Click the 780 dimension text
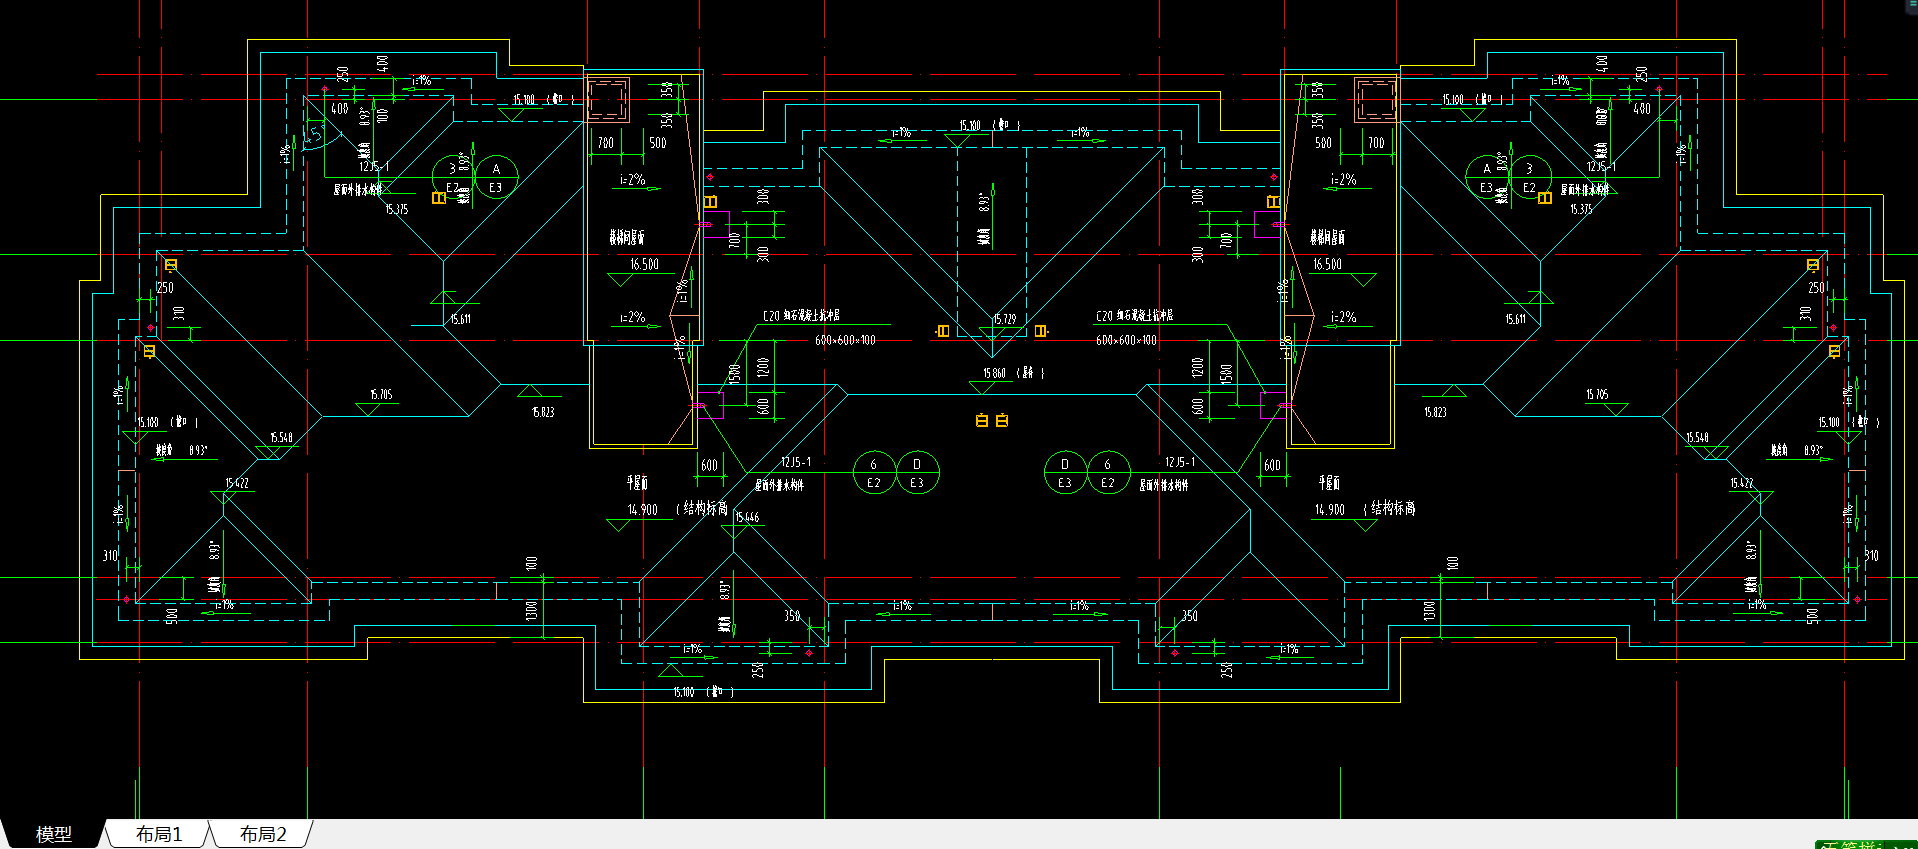The height and width of the screenshot is (849, 1918). pyautogui.click(x=606, y=143)
